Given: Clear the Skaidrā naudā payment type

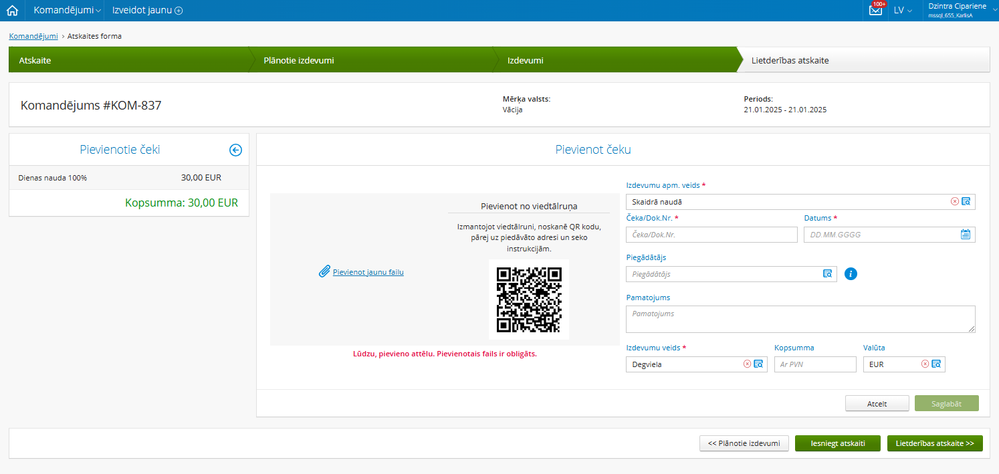Looking at the screenshot, I should 954,201.
